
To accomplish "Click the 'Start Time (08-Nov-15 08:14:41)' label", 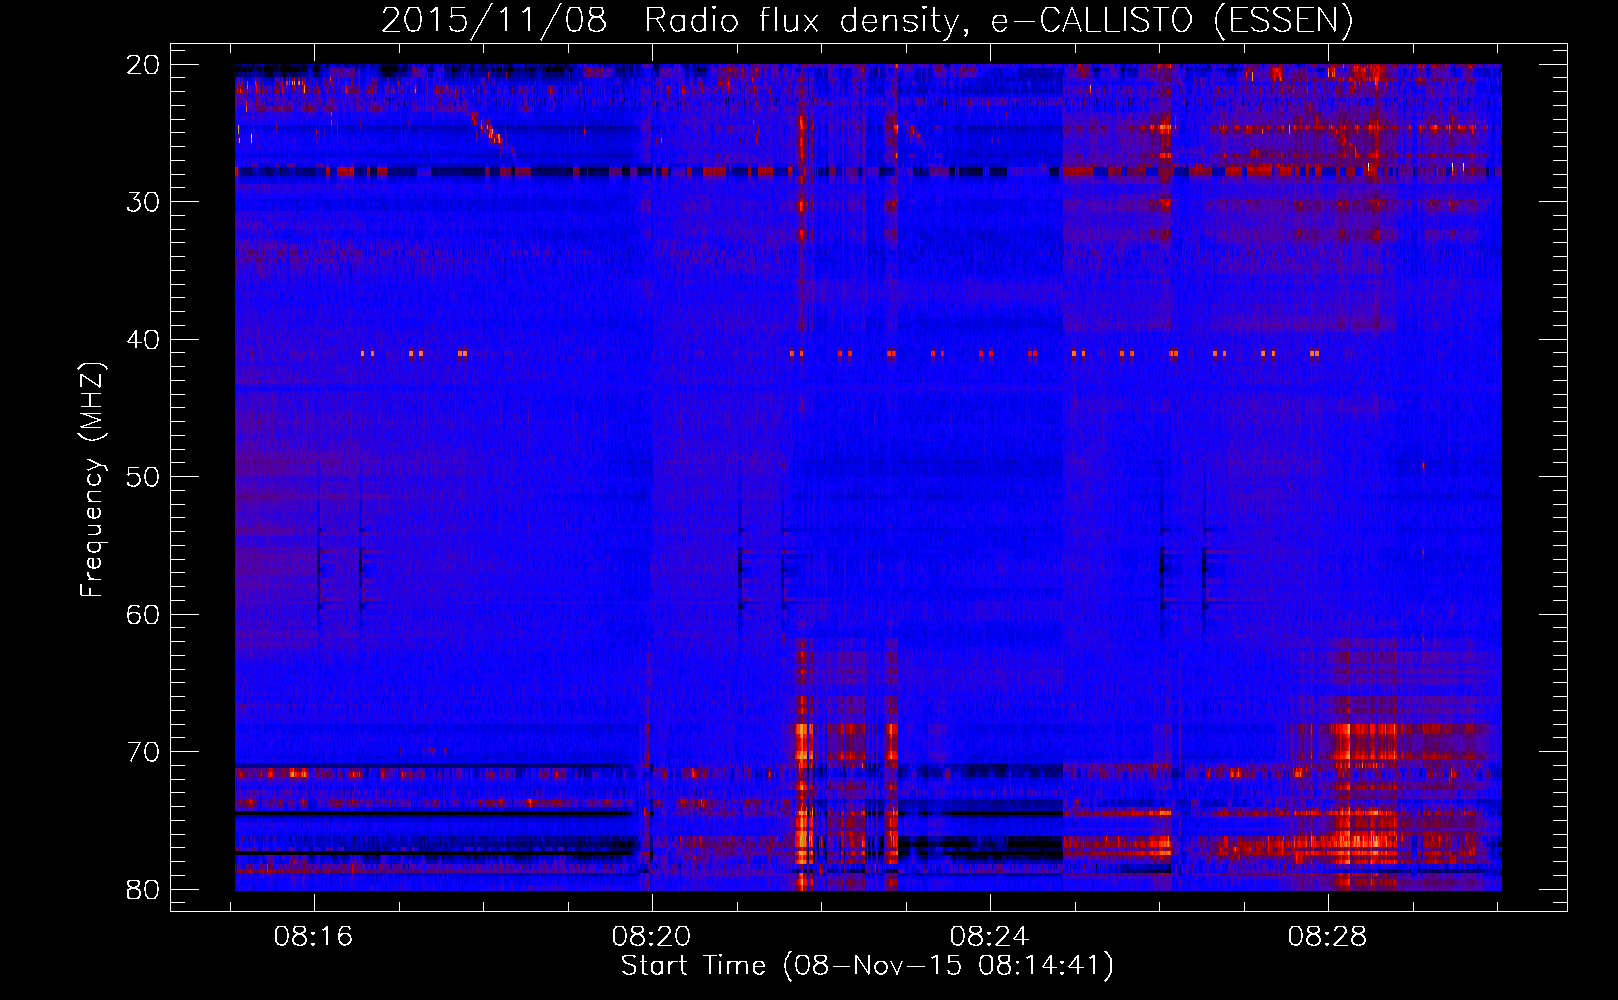I will pyautogui.click(x=867, y=966).
